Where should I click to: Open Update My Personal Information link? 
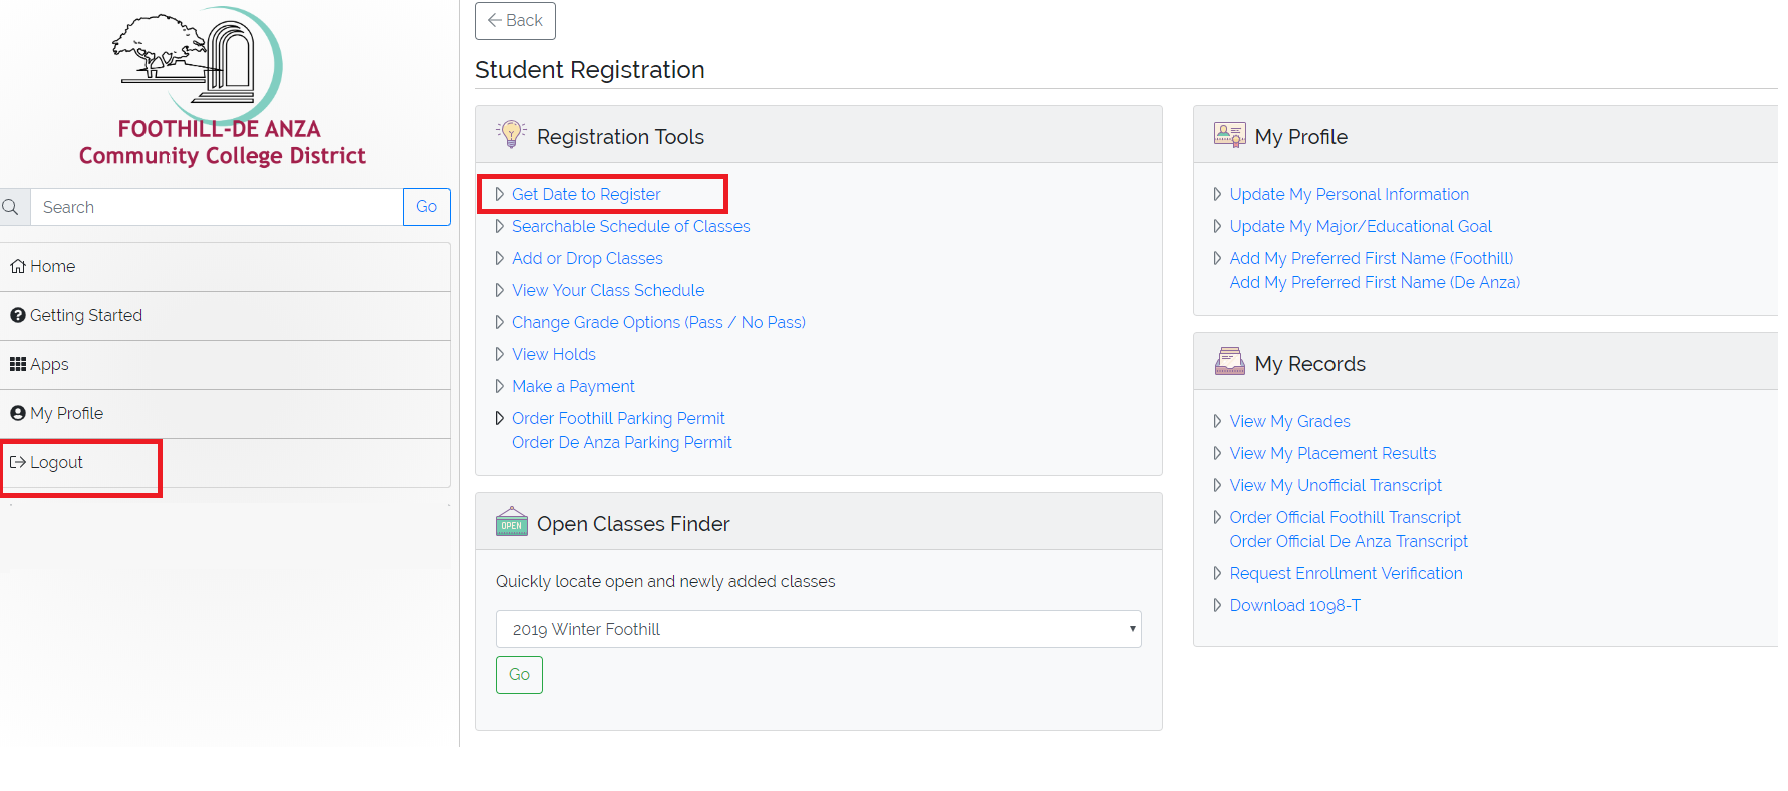pyautogui.click(x=1349, y=194)
